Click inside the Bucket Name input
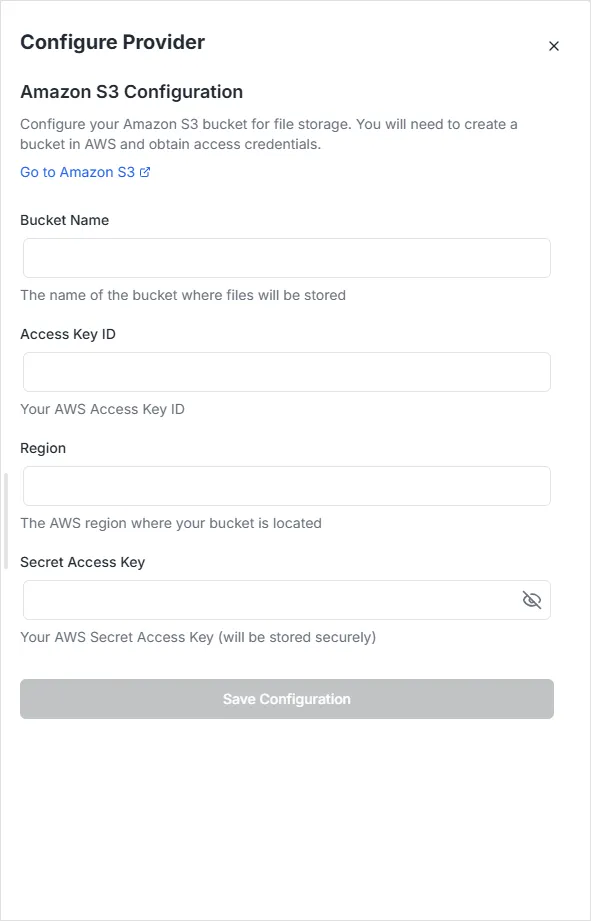Image resolution: width=591 pixels, height=921 pixels. [x=286, y=257]
